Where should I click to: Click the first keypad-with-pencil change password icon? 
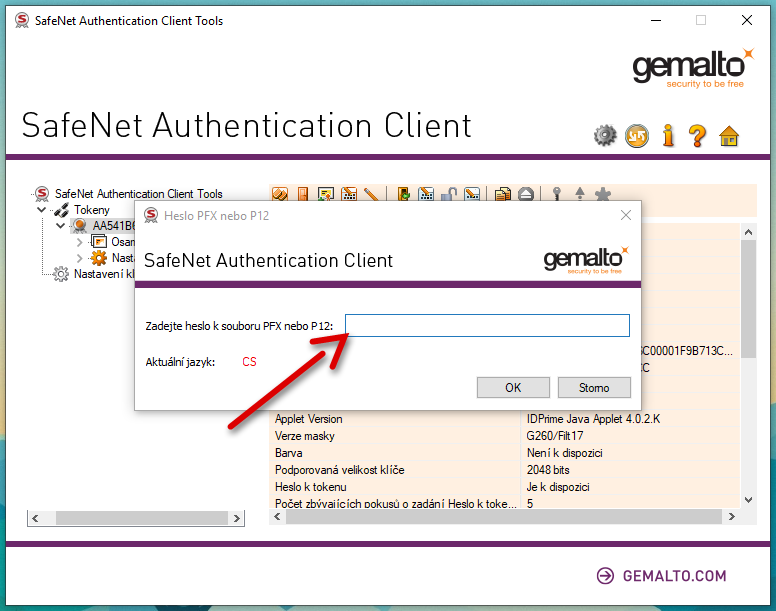[x=349, y=194]
